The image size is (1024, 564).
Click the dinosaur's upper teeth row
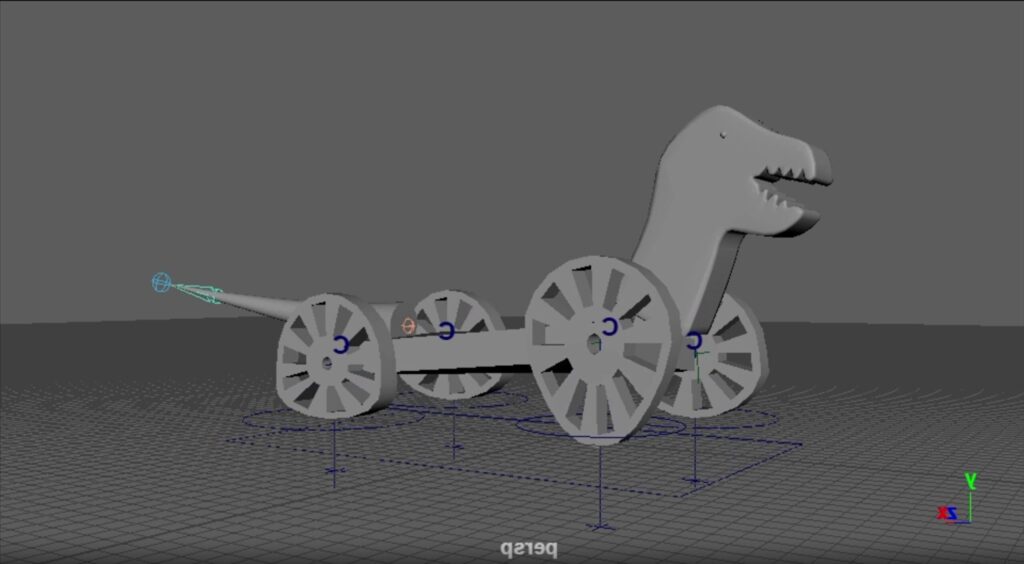[x=786, y=174]
